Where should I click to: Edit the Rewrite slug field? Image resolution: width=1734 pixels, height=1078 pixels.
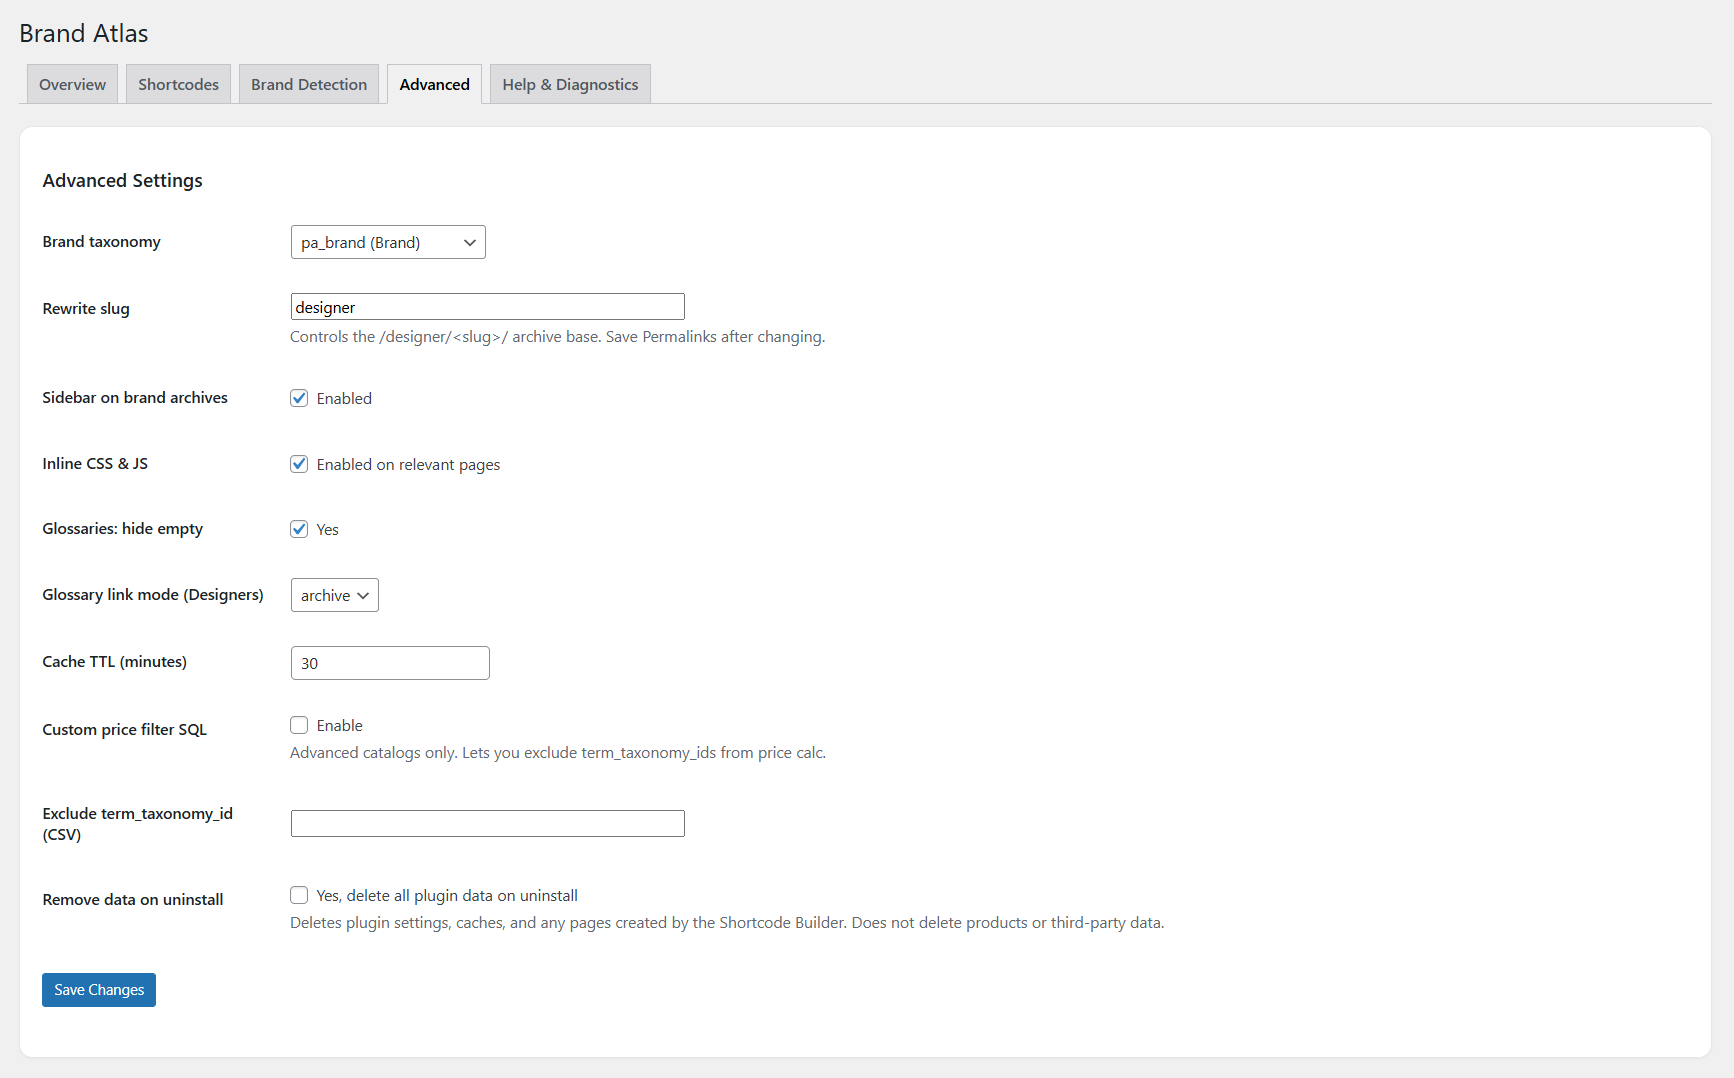487,306
